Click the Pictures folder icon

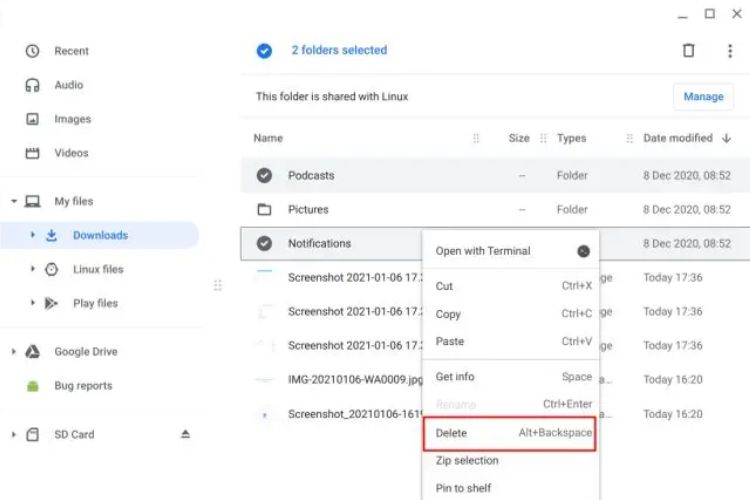pos(264,209)
